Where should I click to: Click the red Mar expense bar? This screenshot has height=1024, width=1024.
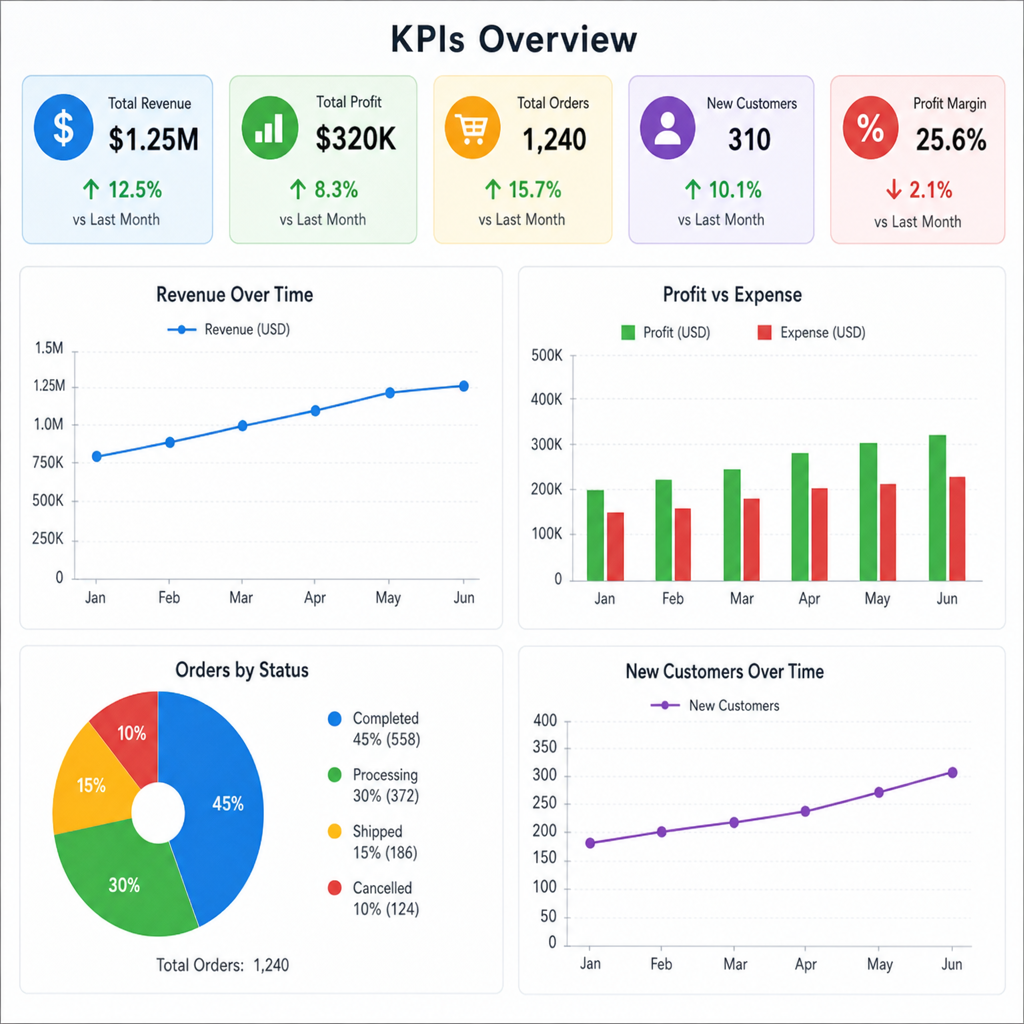tap(752, 539)
